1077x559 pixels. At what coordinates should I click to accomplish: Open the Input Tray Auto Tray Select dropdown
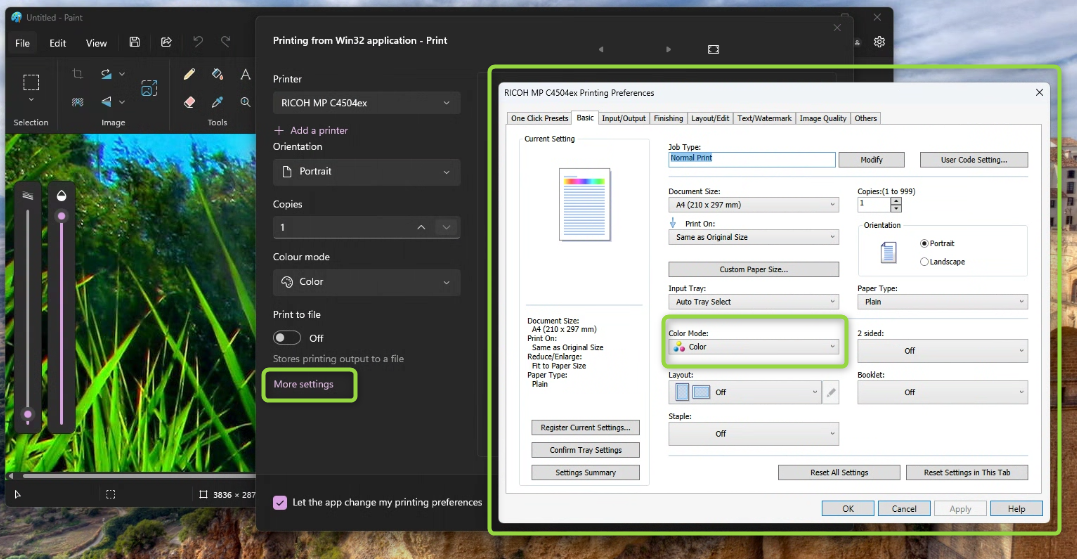[x=753, y=301]
